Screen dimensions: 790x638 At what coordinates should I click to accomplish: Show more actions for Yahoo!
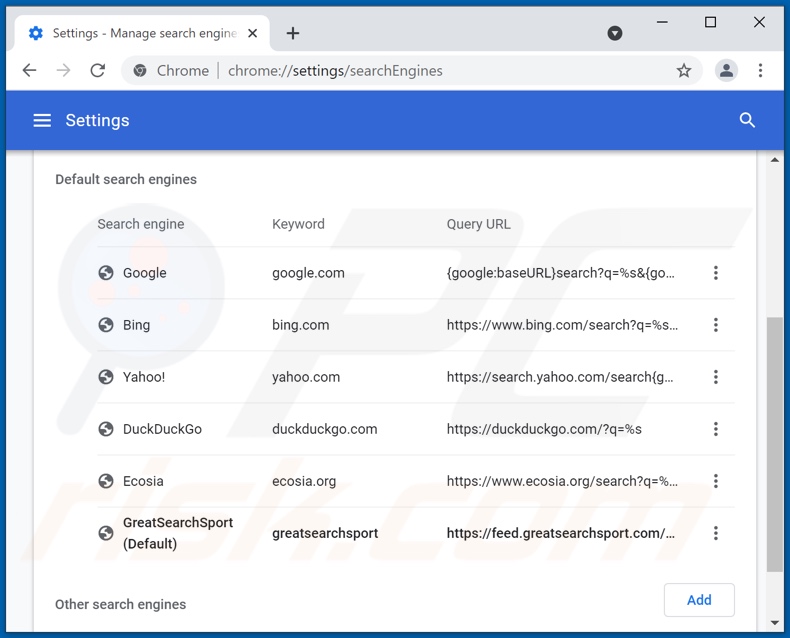click(x=715, y=377)
